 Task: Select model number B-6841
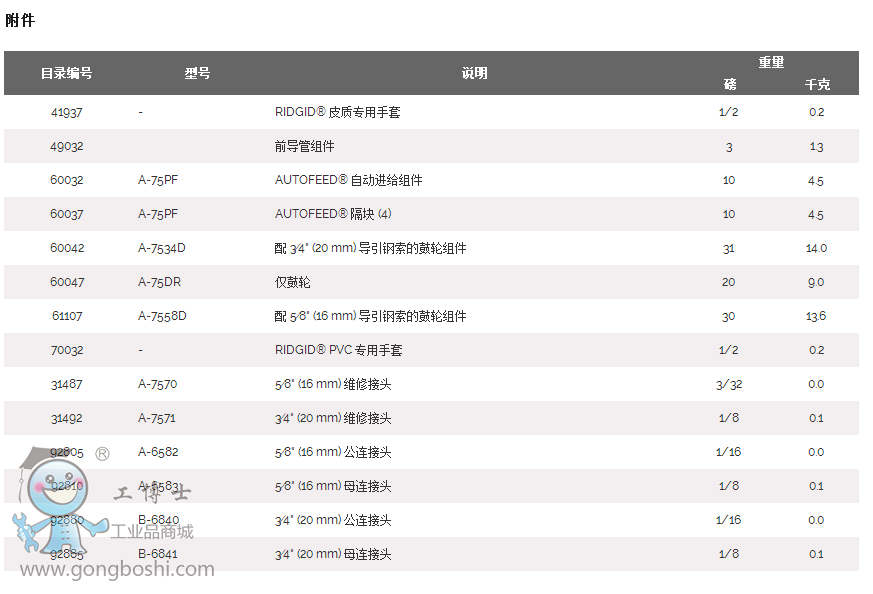pyautogui.click(x=158, y=554)
